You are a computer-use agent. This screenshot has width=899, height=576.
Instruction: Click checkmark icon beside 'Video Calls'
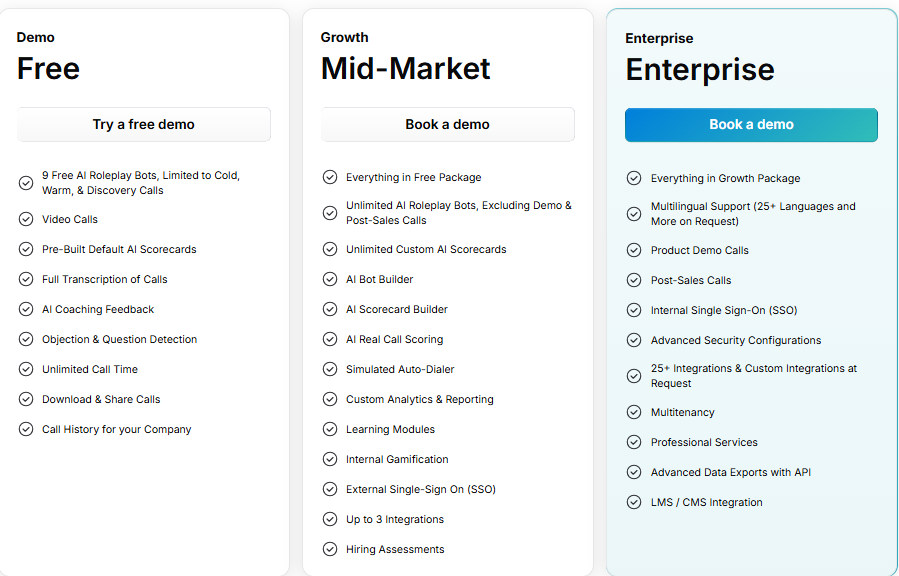coord(26,219)
